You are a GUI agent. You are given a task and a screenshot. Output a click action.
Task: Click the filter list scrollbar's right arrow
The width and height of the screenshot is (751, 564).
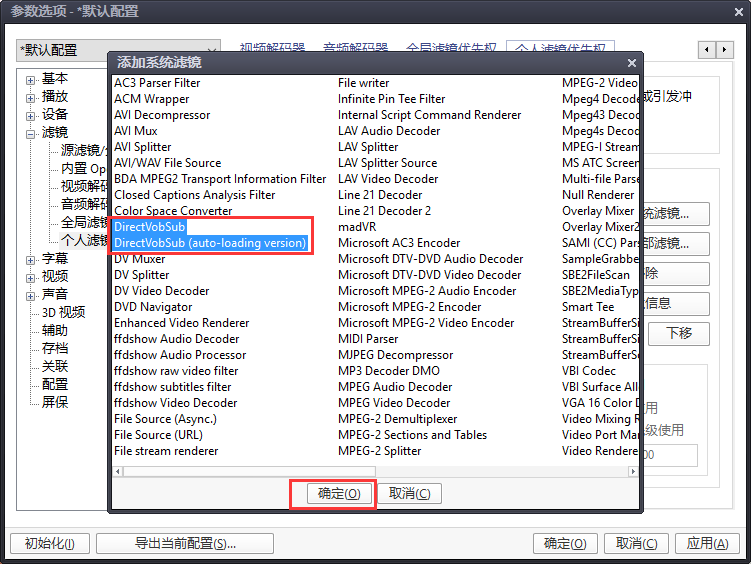click(x=632, y=471)
